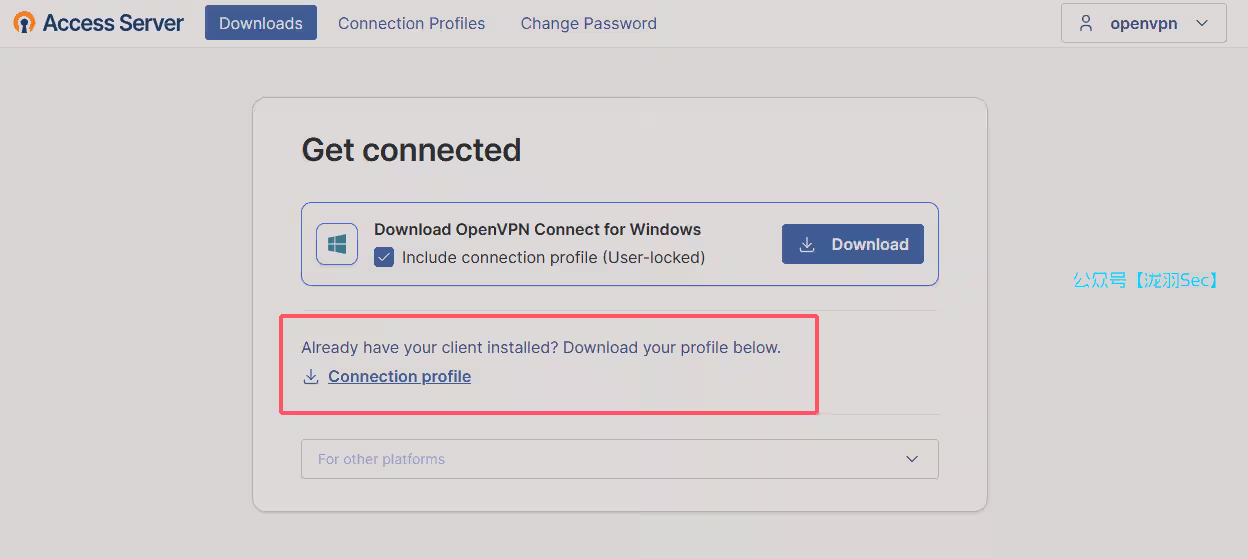Click the 'Include connection profile (User-locked)' label

coord(553,258)
